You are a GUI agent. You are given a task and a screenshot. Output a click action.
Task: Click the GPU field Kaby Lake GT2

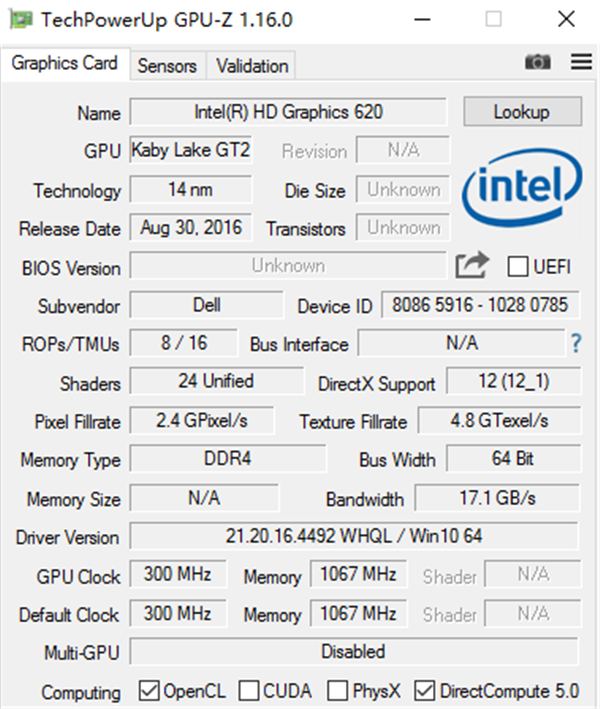tap(191, 150)
